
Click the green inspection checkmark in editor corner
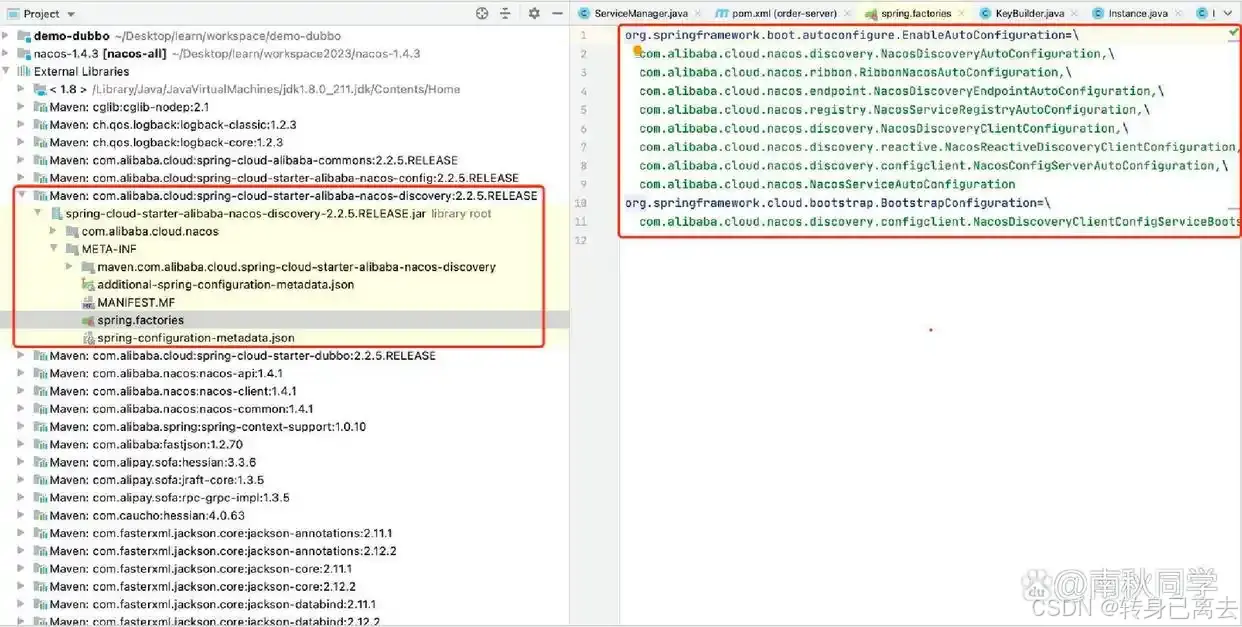pyautogui.click(x=1233, y=33)
